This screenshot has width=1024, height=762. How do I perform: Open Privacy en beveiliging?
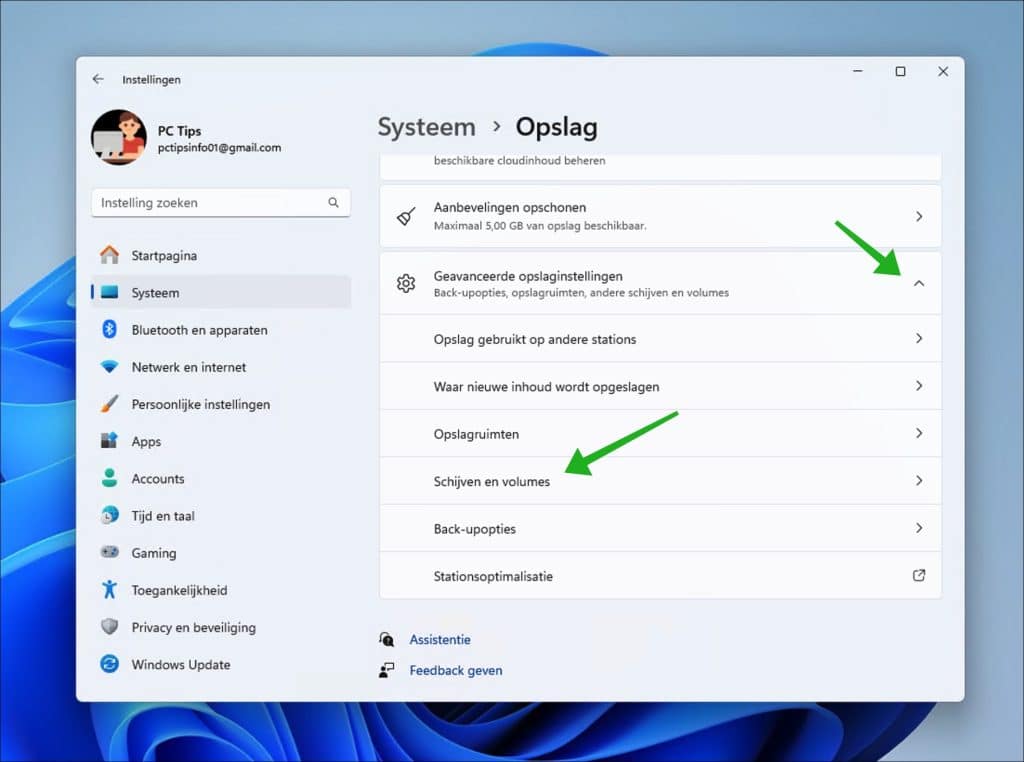tap(221, 627)
